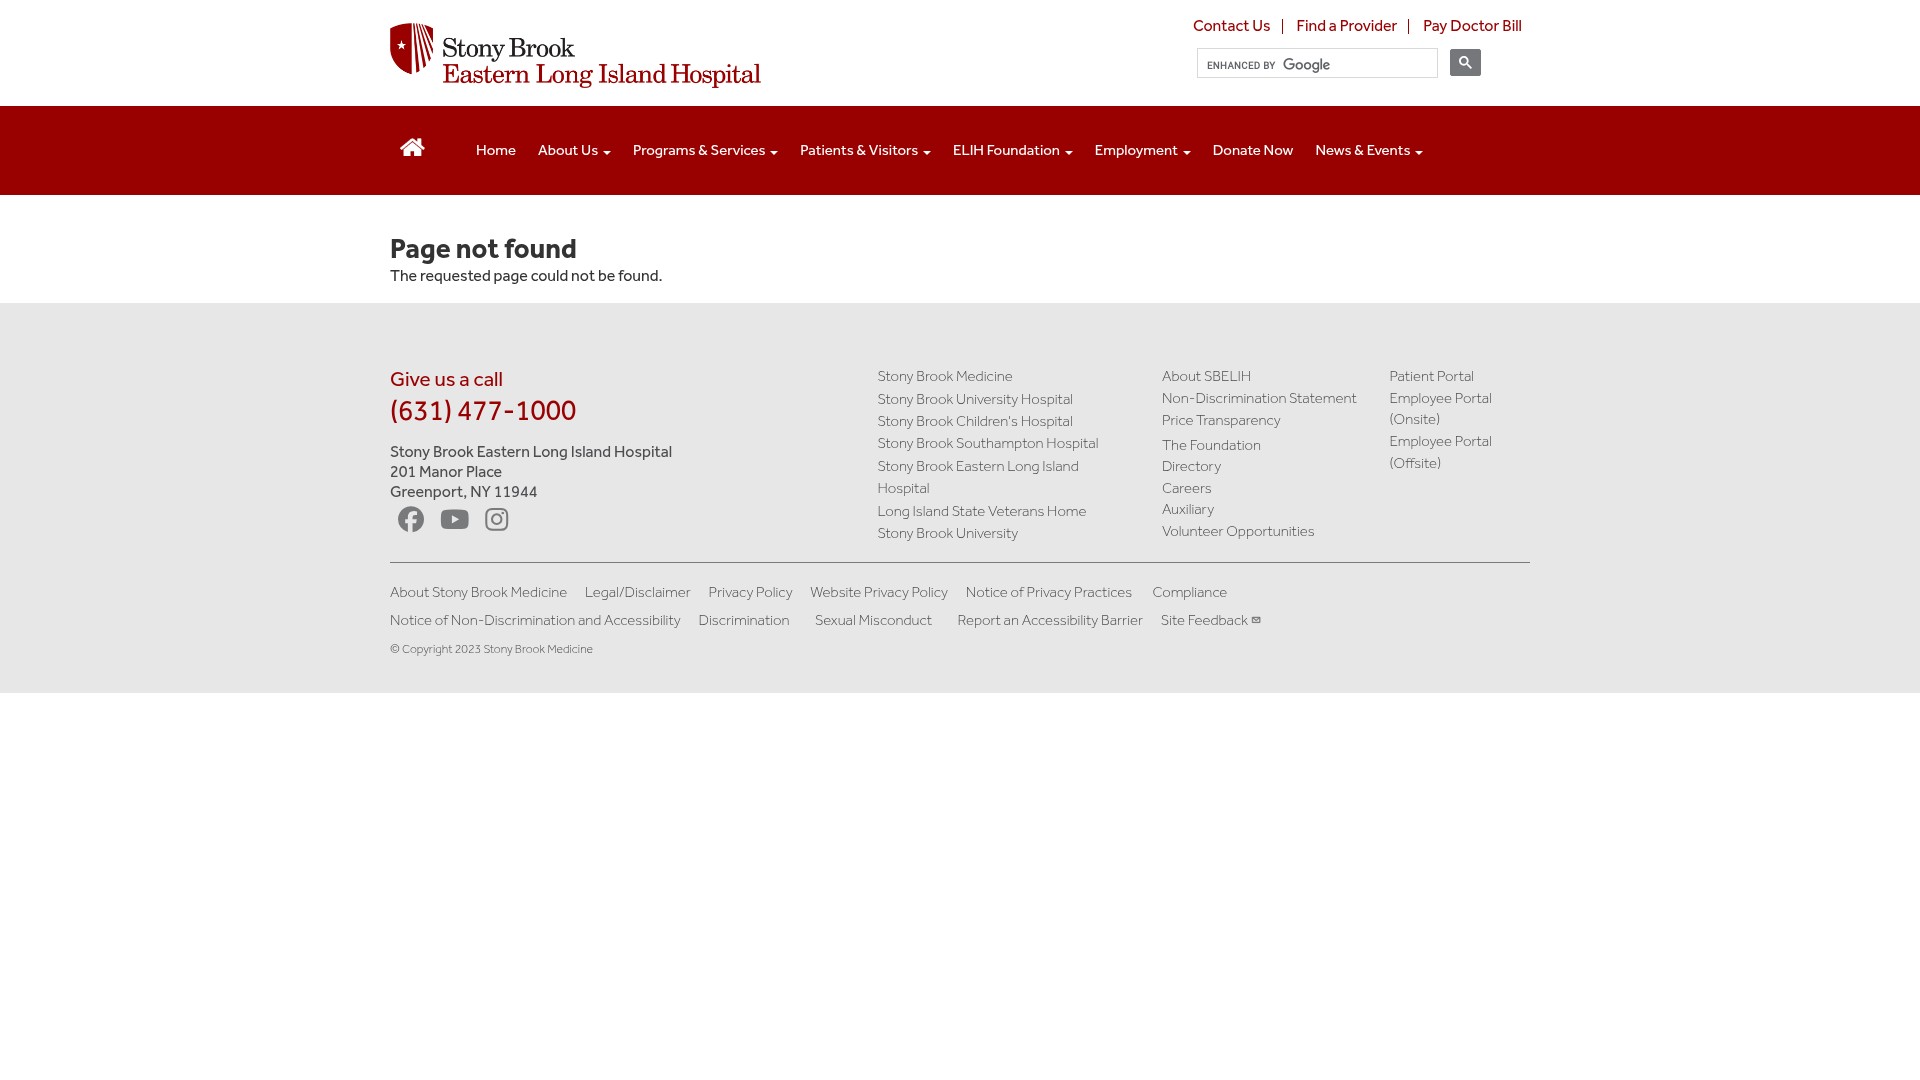Open the Website Privacy Policy link
This screenshot has height=1080, width=1920.
coord(879,592)
